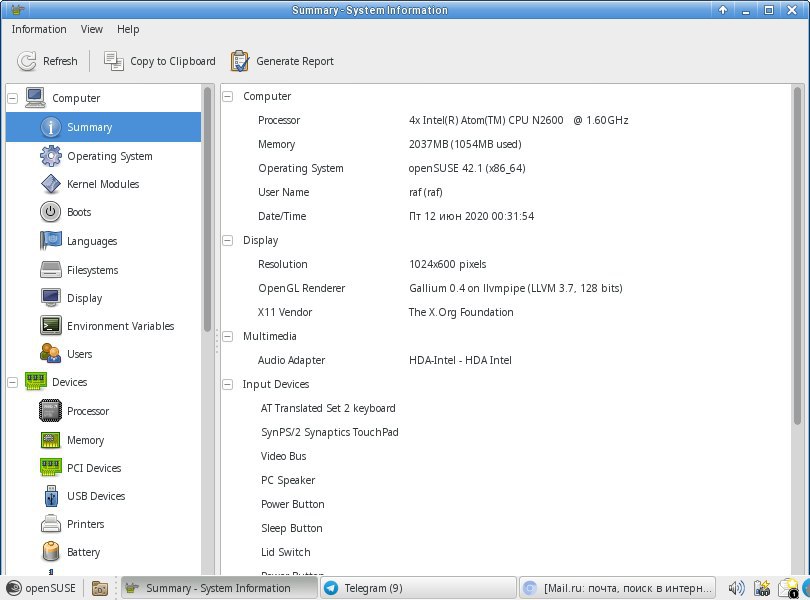Open the PCI Devices card icon
The image size is (810, 600).
[51, 468]
